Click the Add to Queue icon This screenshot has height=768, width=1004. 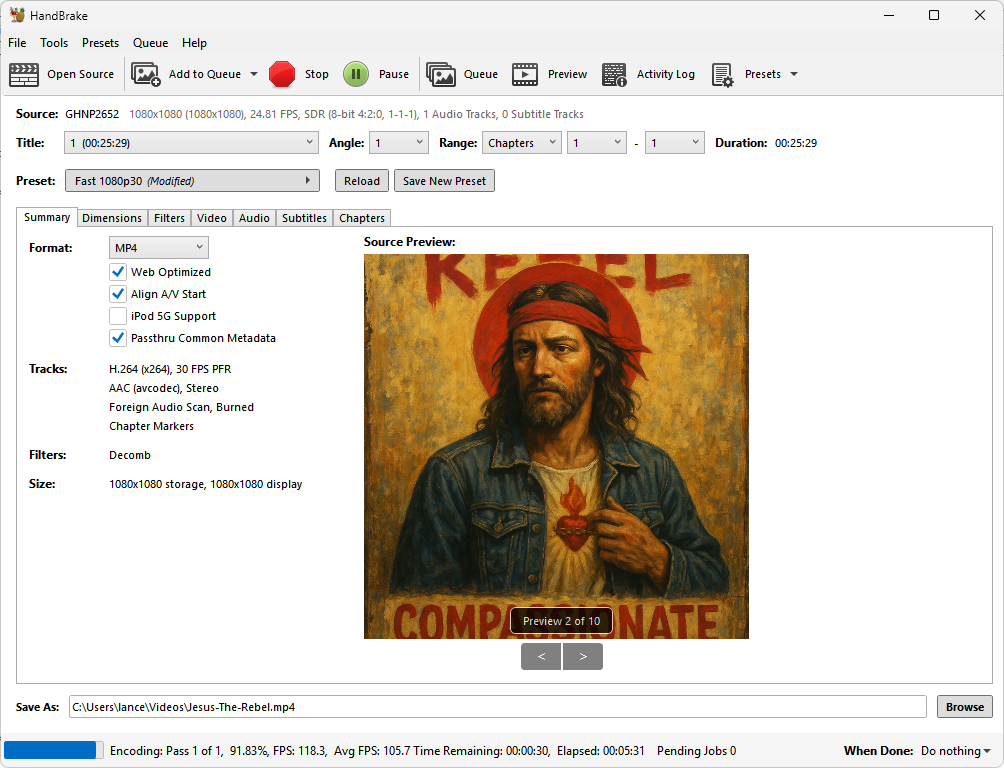pyautogui.click(x=146, y=74)
